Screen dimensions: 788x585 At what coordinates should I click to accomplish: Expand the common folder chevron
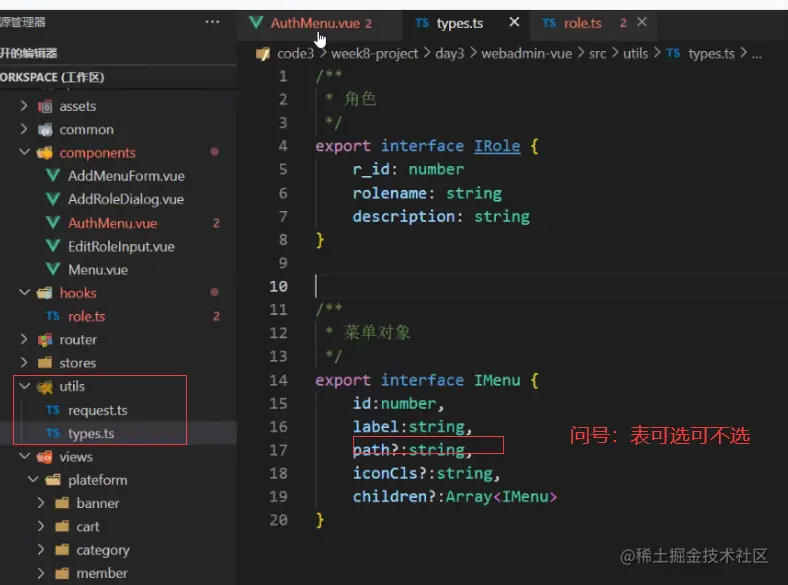(x=24, y=129)
